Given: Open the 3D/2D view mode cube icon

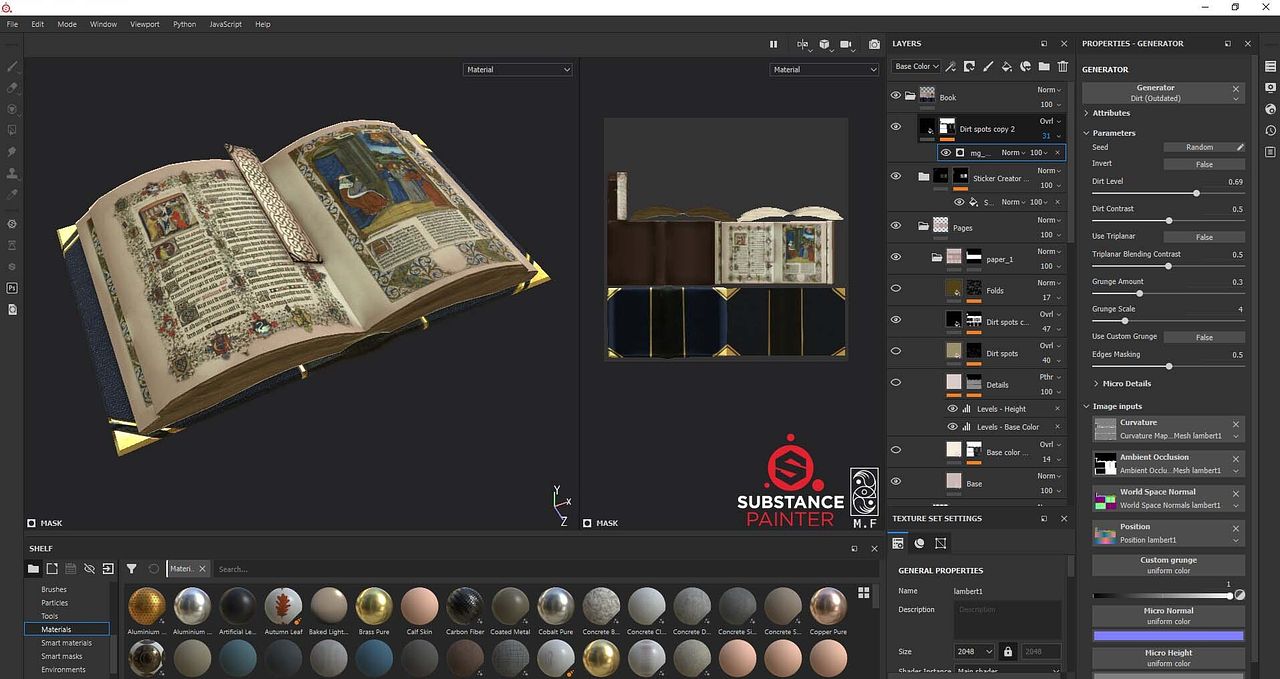Looking at the screenshot, I should point(825,44).
